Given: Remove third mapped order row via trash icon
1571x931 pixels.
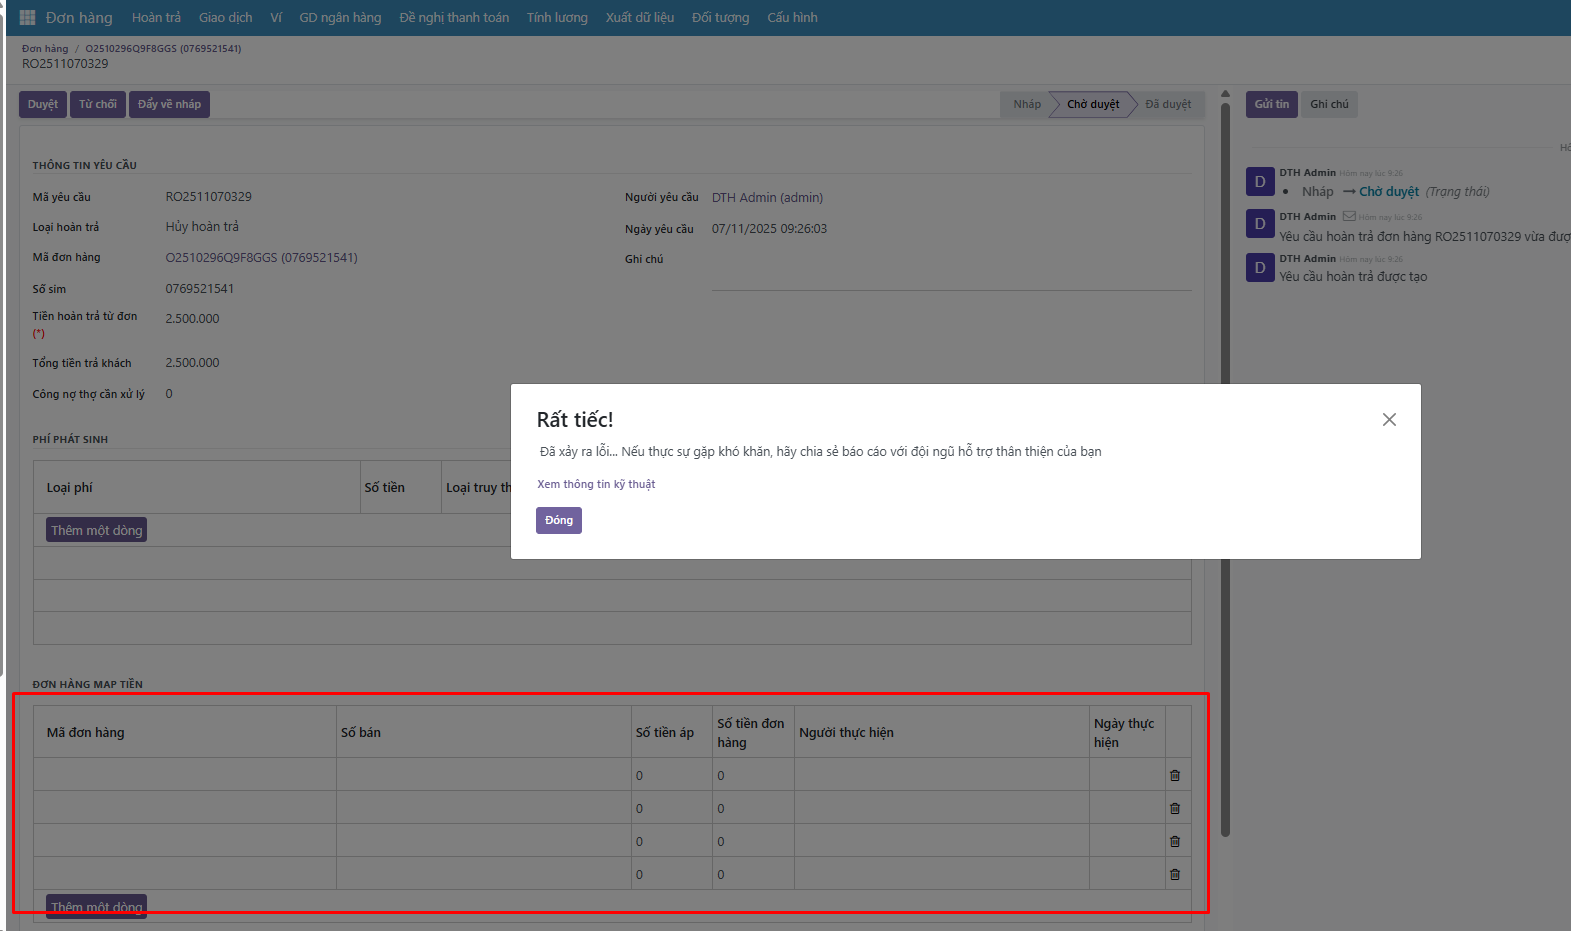Looking at the screenshot, I should pos(1175,841).
